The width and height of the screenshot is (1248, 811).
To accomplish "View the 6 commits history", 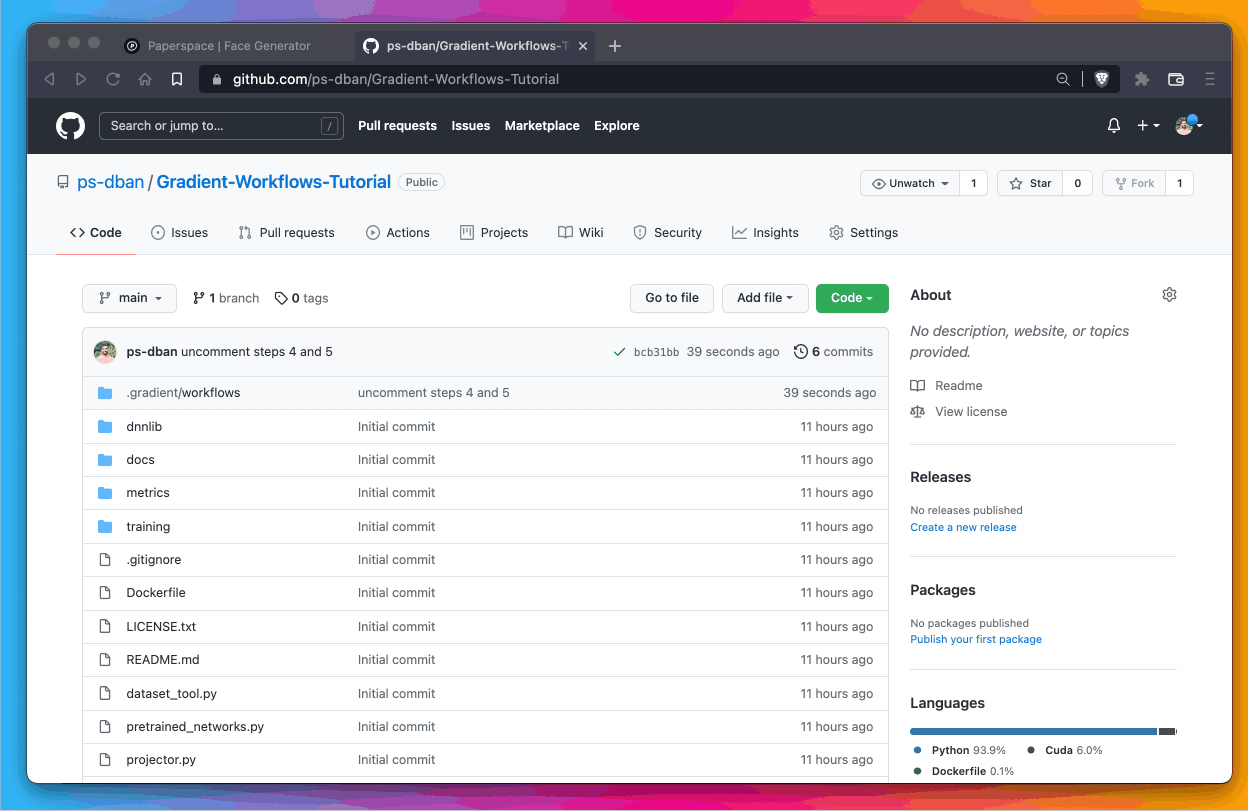I will pyautogui.click(x=833, y=352).
